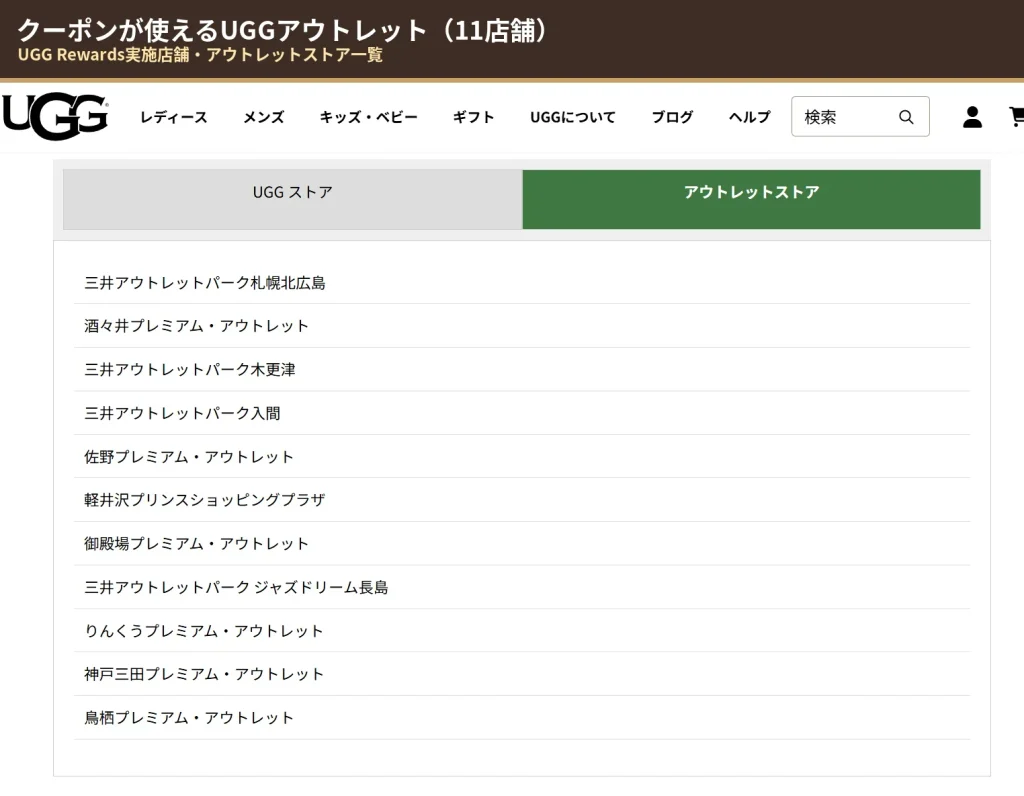This screenshot has height=796, width=1024.
Task: Select 三井アウトレットパーク入間 store
Action: click(x=522, y=413)
